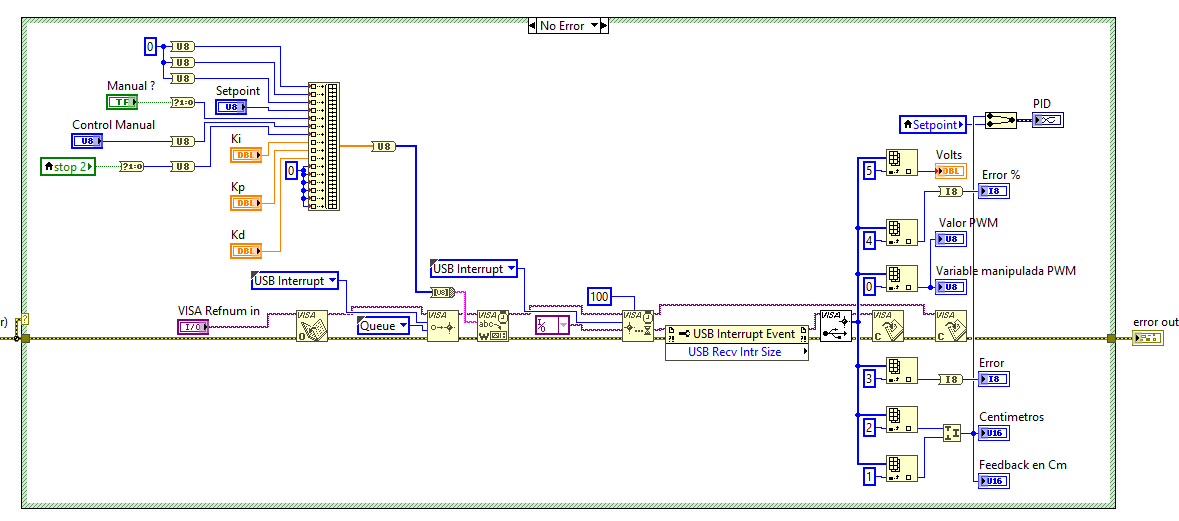Select the numeric constant 1 index
The width and height of the screenshot is (1179, 521).
[x=868, y=475]
